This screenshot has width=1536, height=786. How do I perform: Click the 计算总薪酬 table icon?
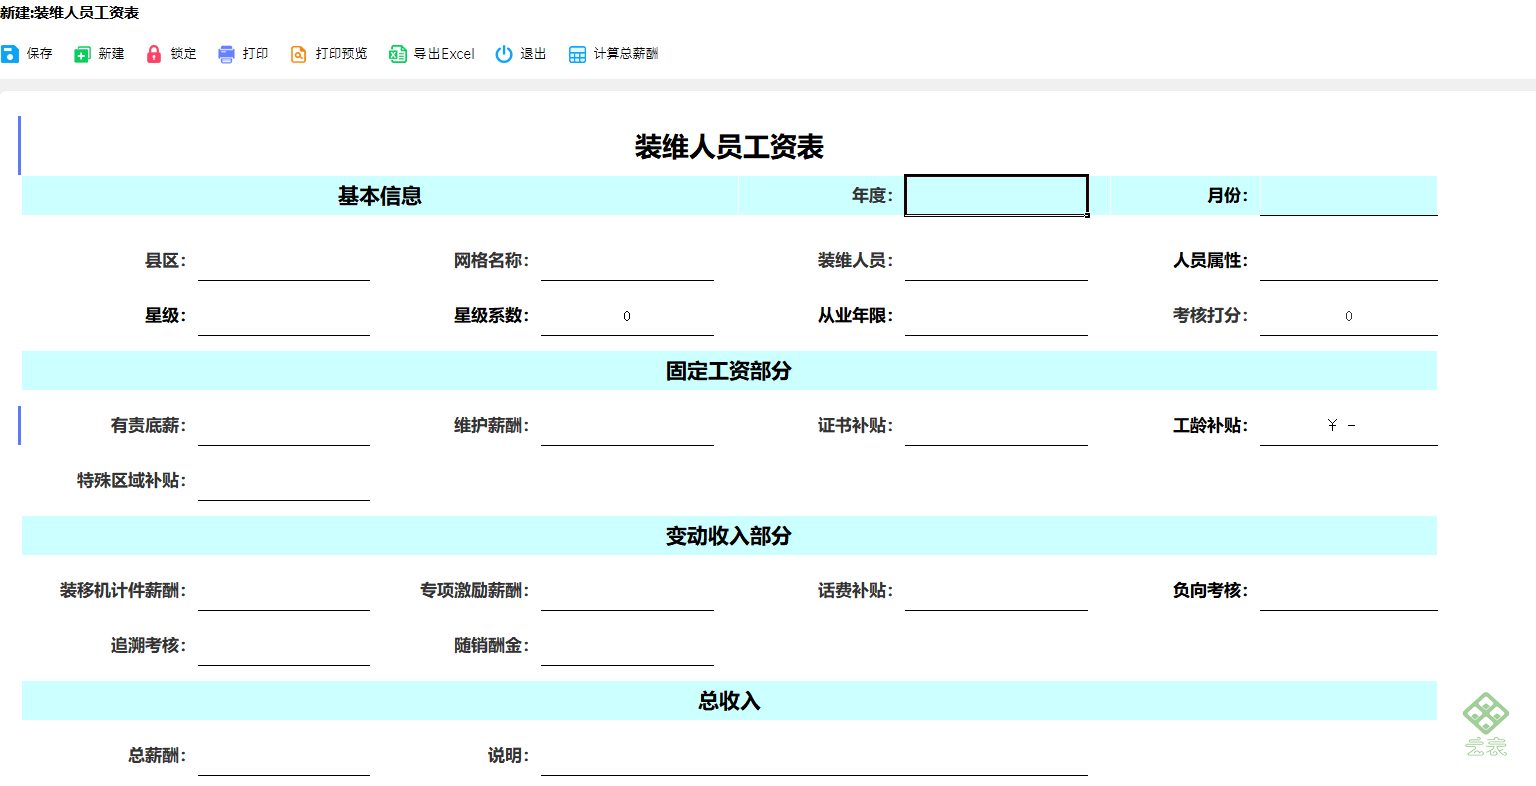(577, 54)
